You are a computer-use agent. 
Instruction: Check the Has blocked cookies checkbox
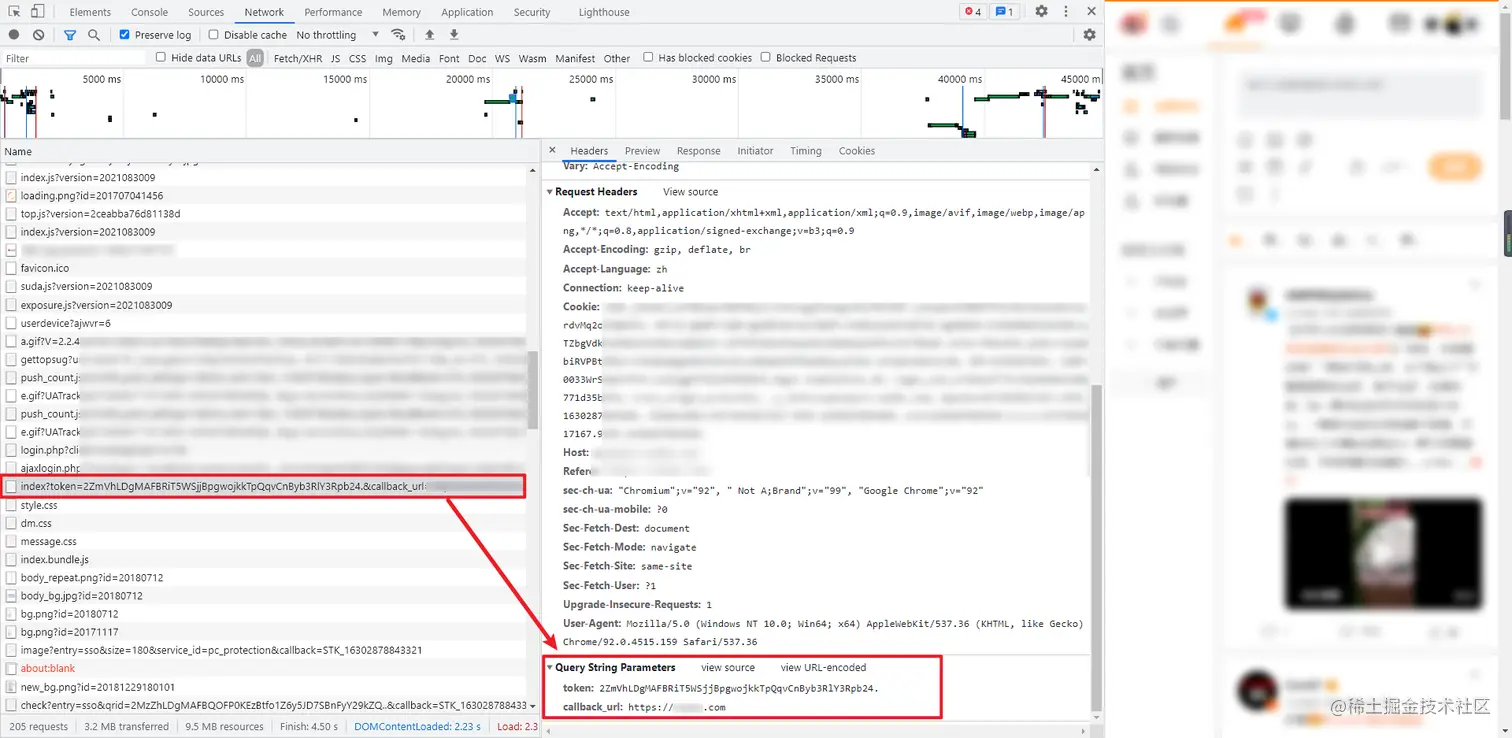[648, 58]
